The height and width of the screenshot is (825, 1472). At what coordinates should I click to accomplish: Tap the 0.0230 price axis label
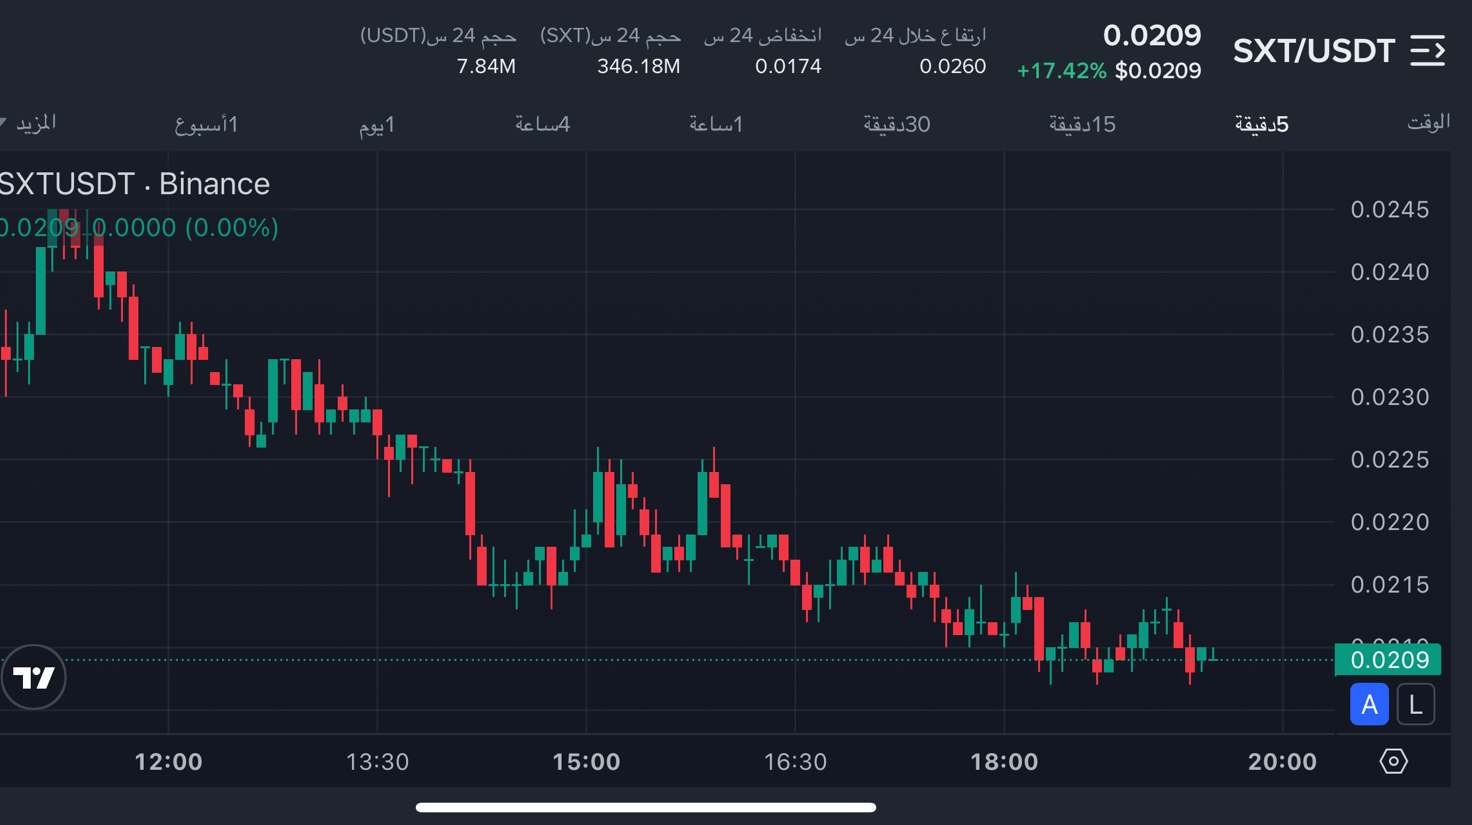[x=1389, y=397]
